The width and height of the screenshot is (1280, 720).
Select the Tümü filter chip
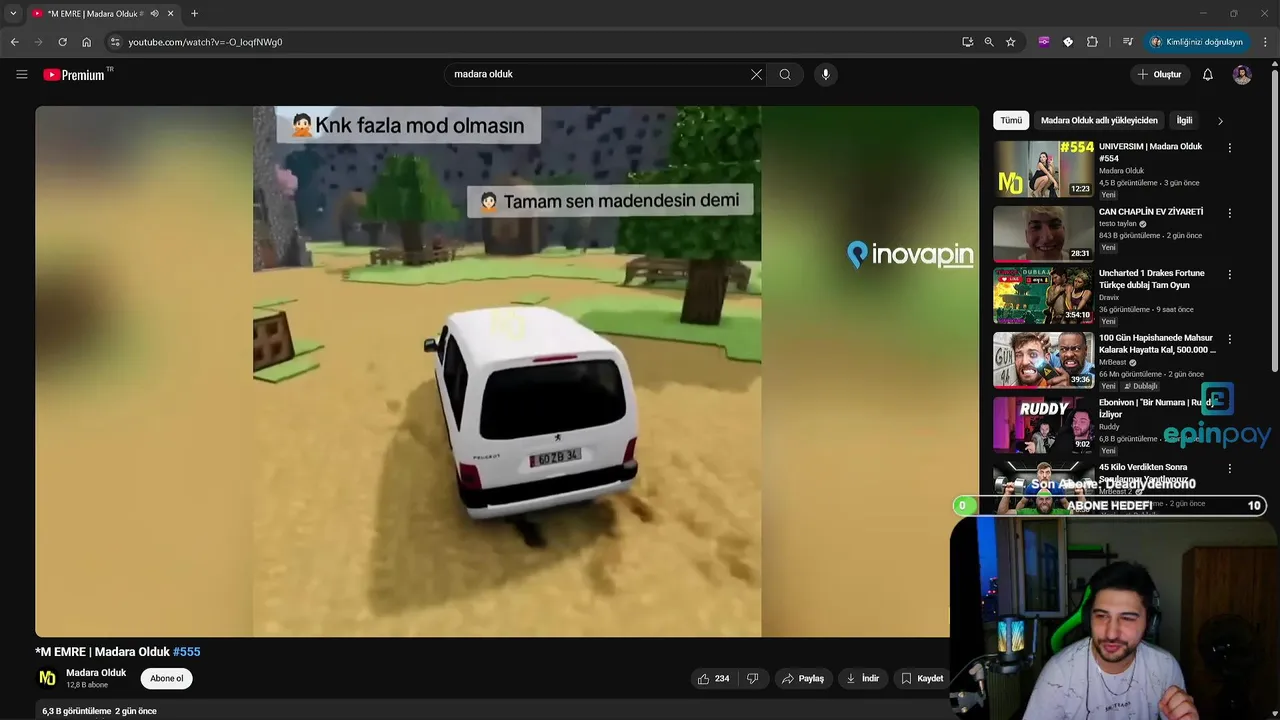1011,120
